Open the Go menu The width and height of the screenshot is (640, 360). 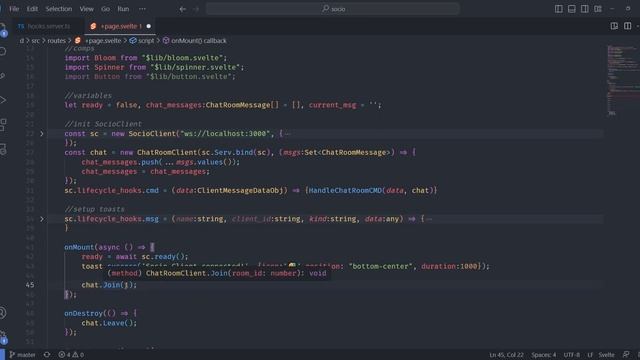[105, 9]
